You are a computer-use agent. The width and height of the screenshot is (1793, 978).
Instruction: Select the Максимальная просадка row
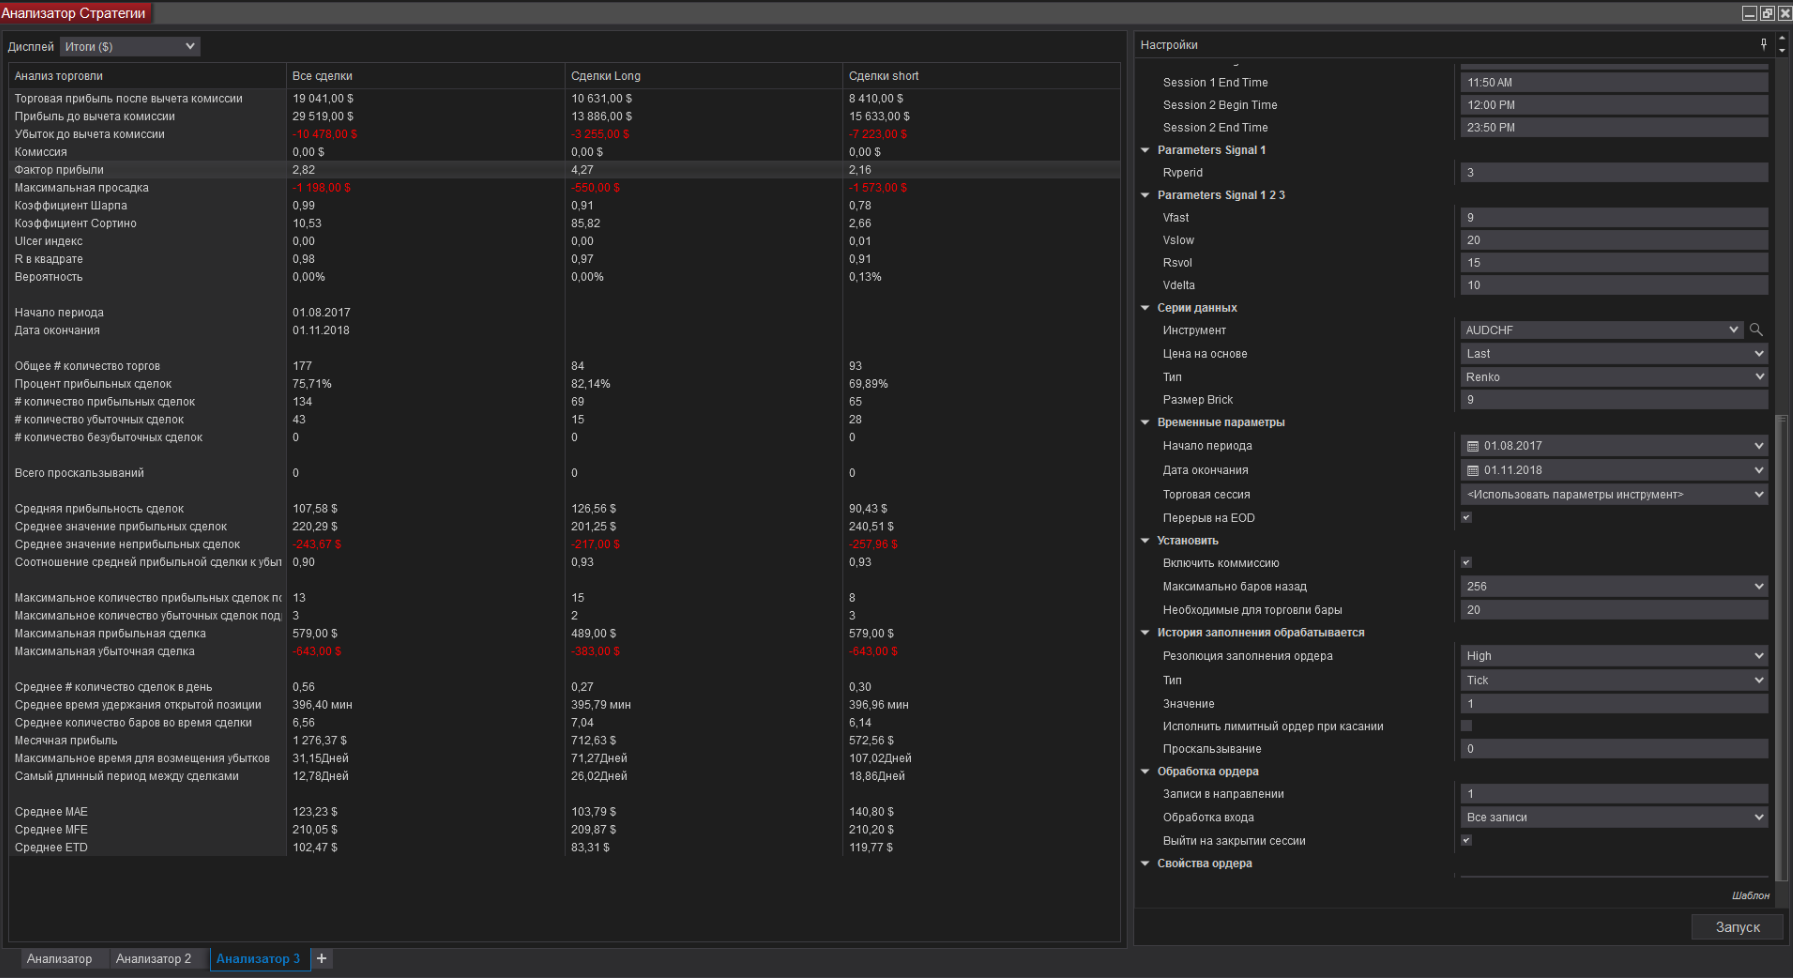tap(565, 188)
